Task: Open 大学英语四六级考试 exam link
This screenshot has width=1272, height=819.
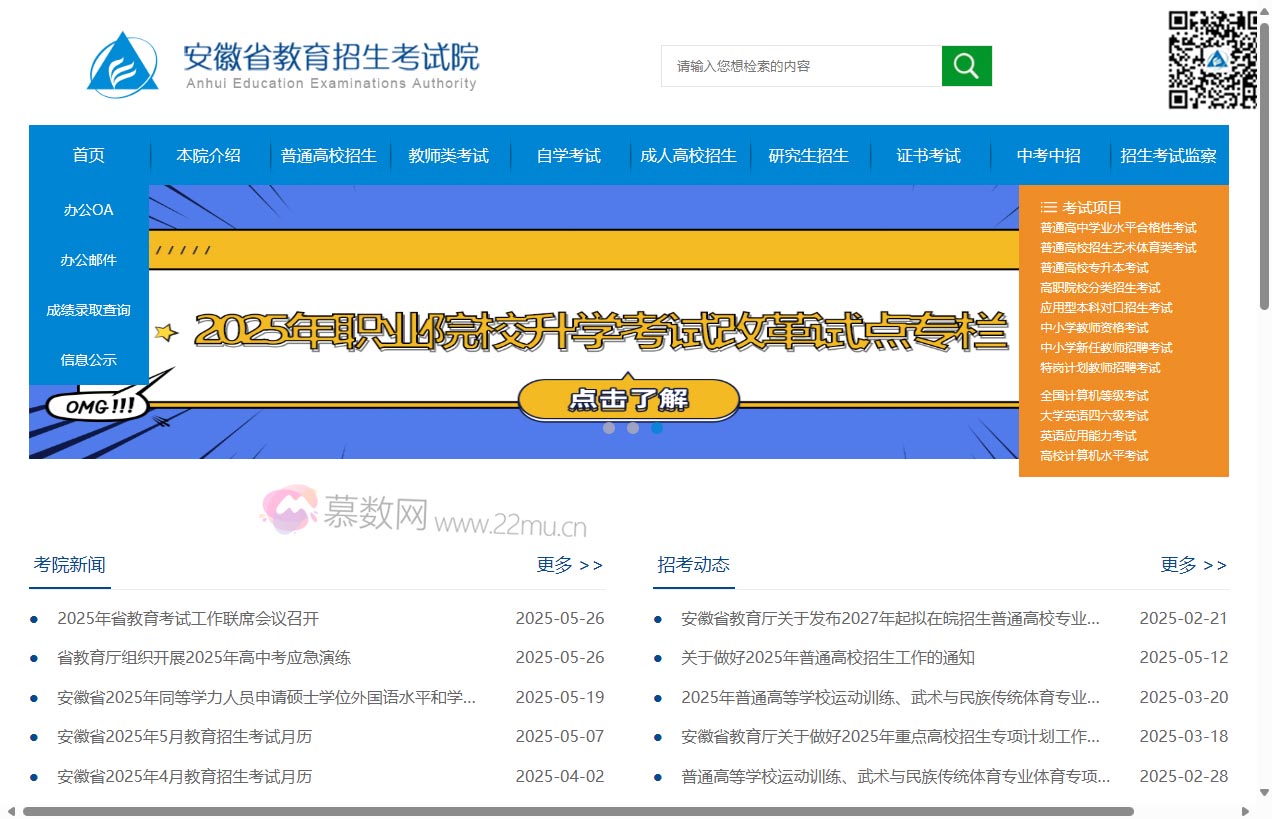Action: [1093, 416]
